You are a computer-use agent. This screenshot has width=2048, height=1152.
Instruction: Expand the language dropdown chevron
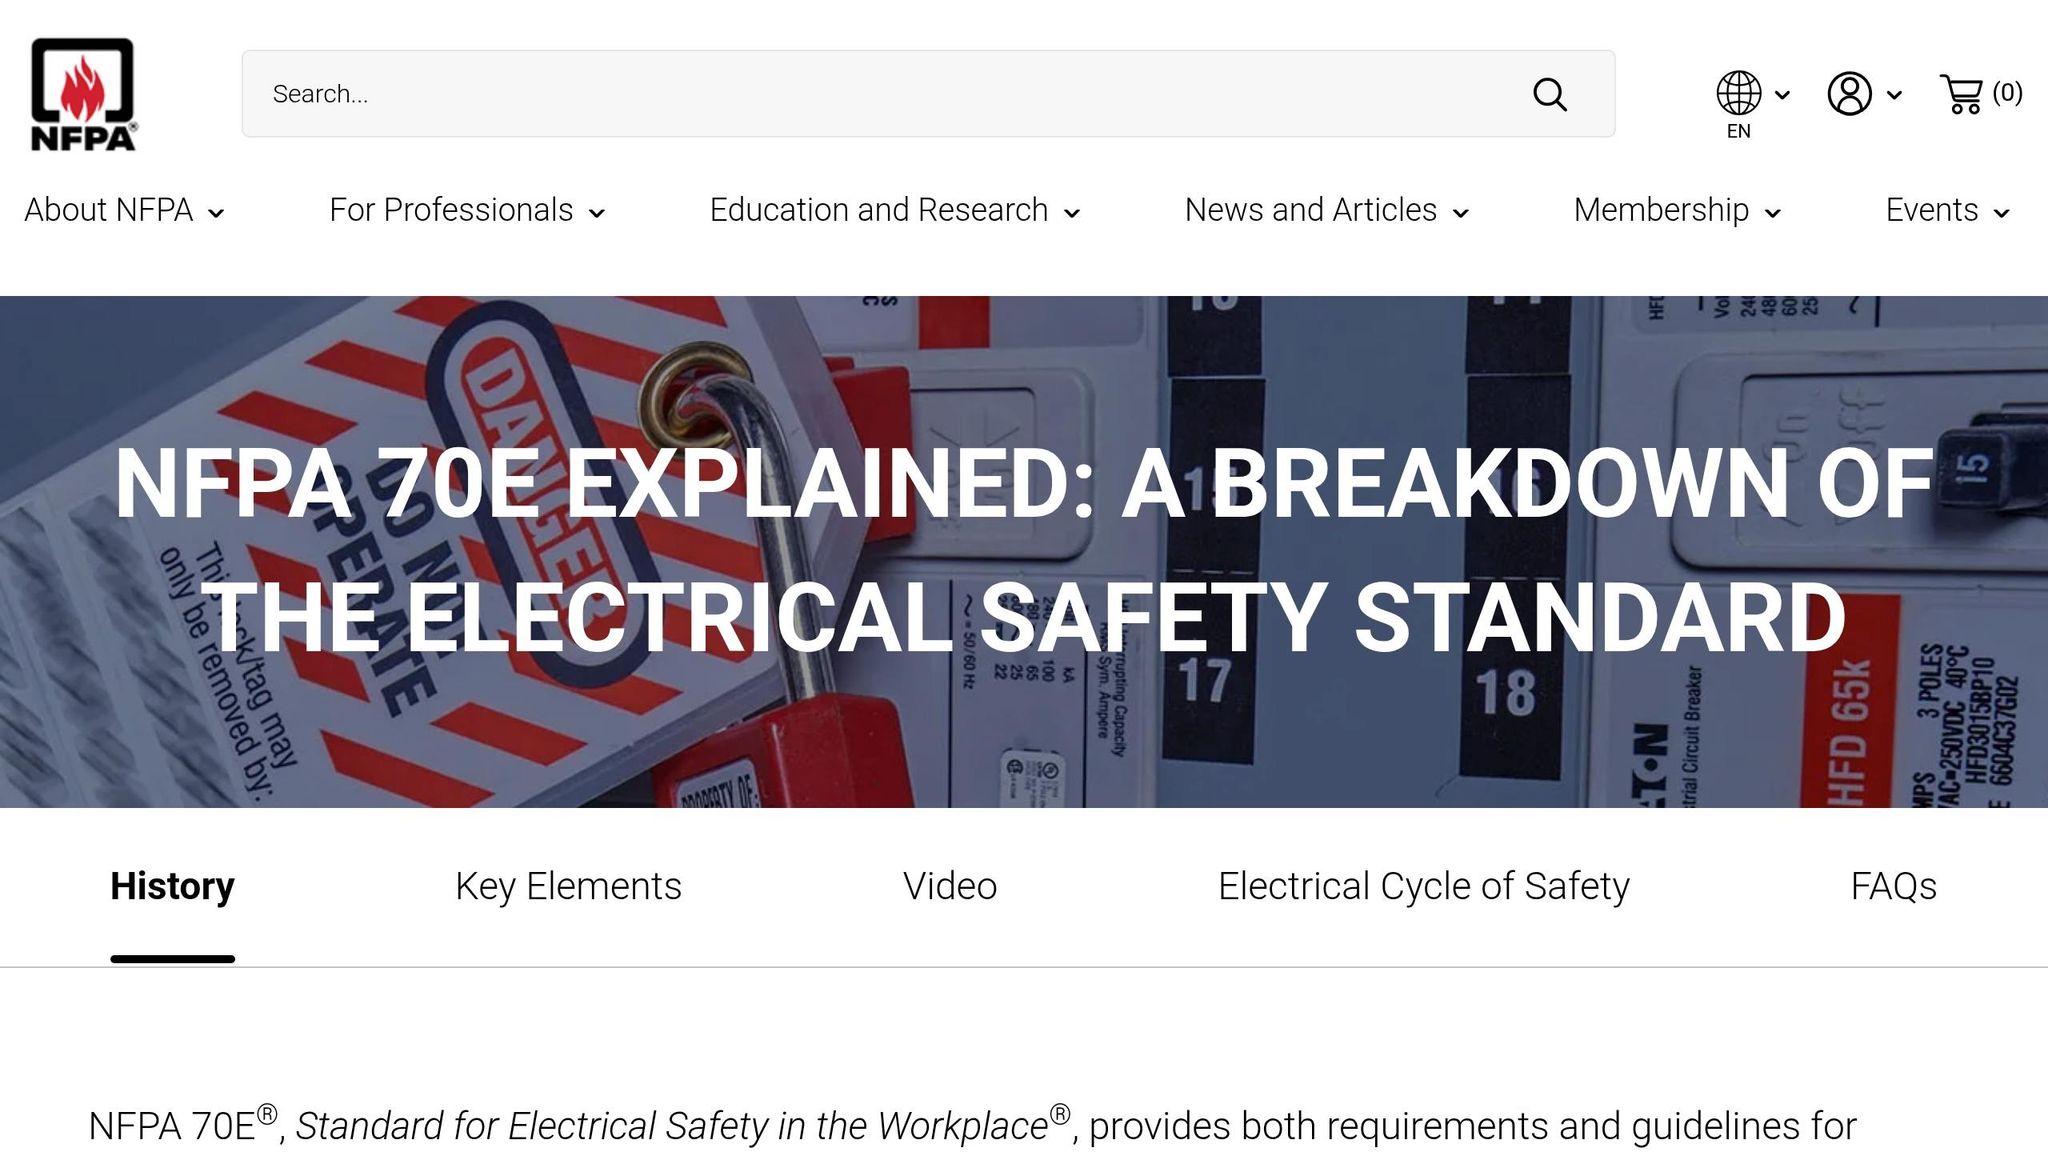(1782, 95)
